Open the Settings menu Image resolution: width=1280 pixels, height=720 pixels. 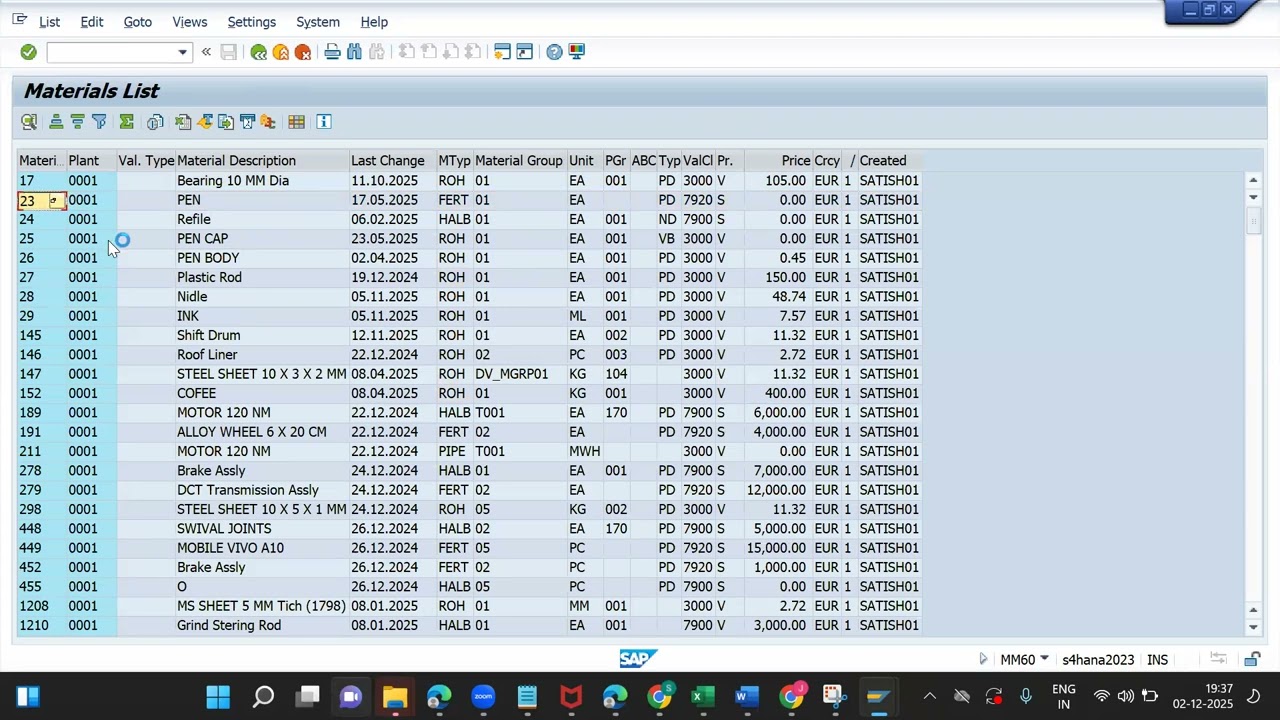coord(252,22)
